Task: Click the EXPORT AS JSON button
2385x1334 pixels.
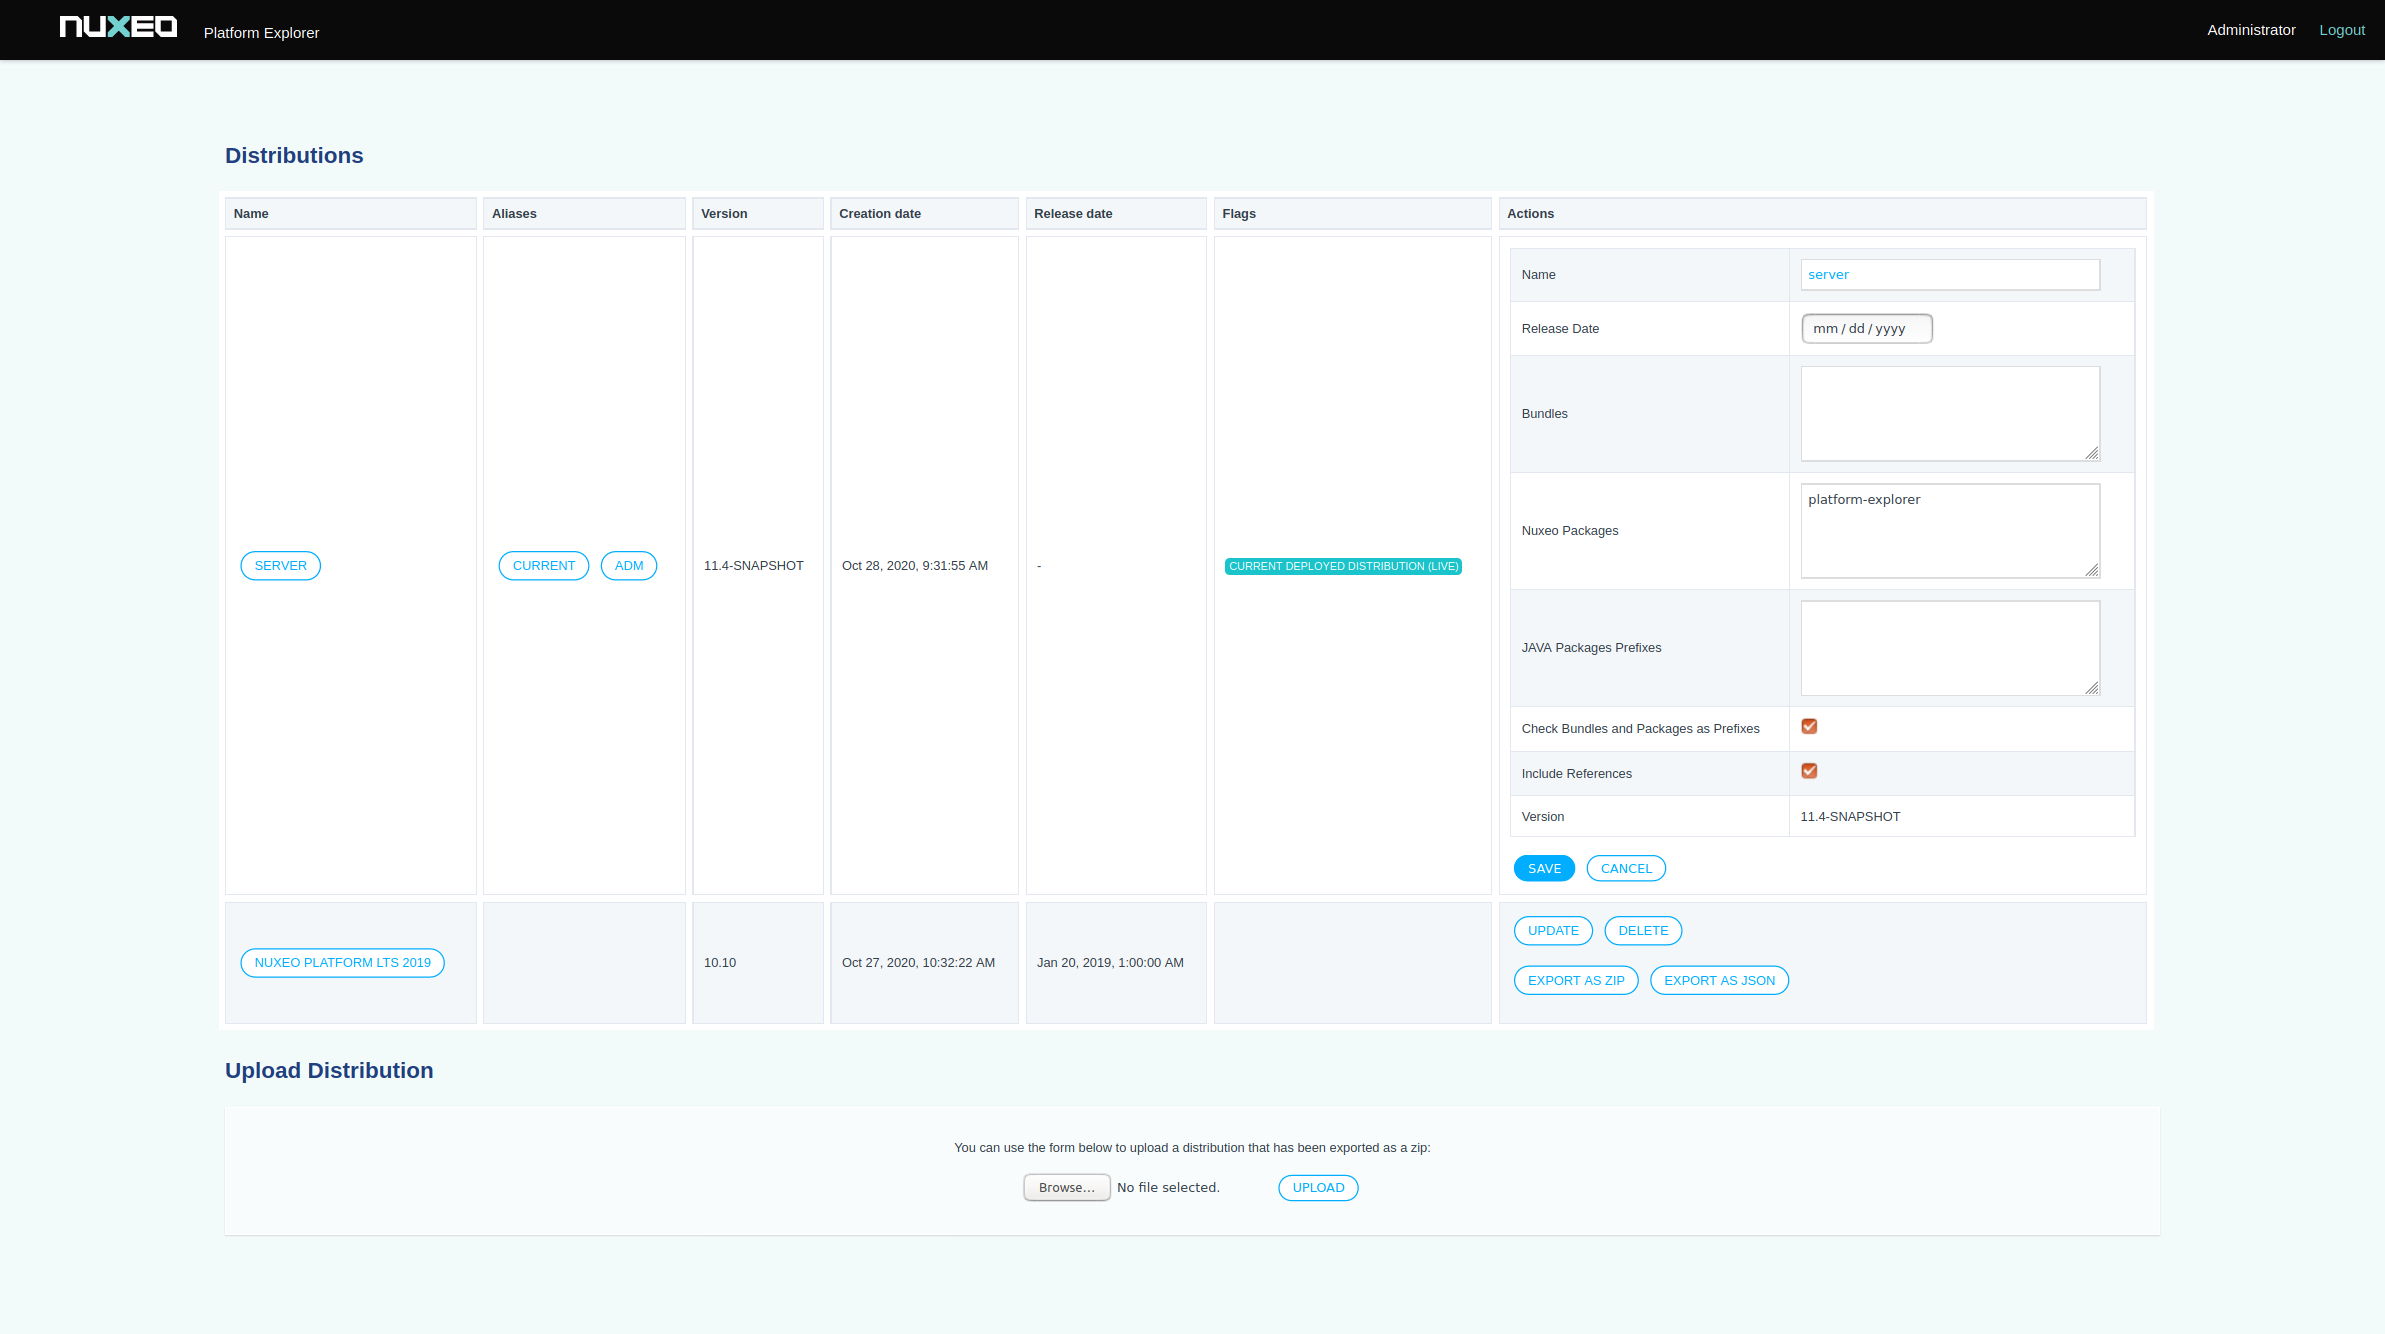Action: pos(1718,978)
